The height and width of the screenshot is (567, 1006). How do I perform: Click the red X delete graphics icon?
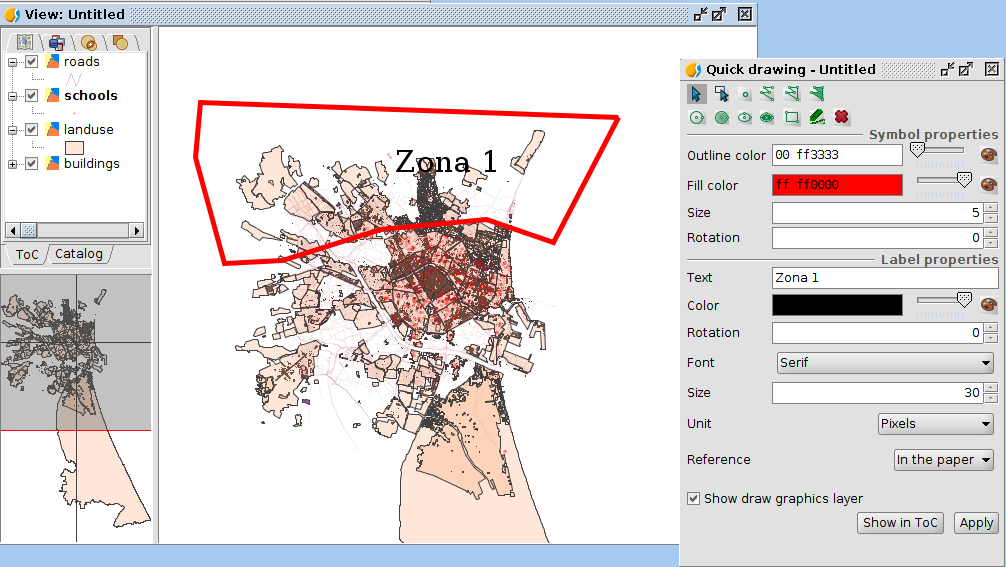click(842, 117)
